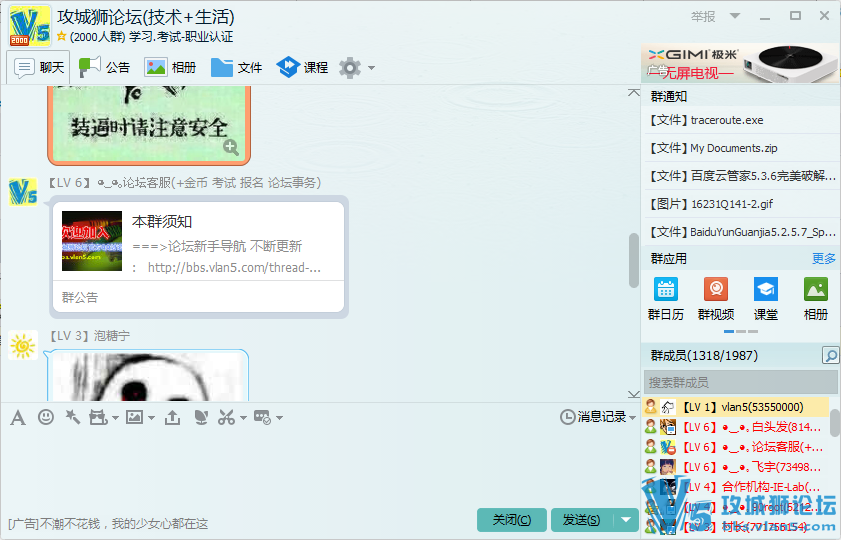Image resolution: width=841 pixels, height=540 pixels.
Task: Switch to the 文件 files tab
Action: [237, 68]
